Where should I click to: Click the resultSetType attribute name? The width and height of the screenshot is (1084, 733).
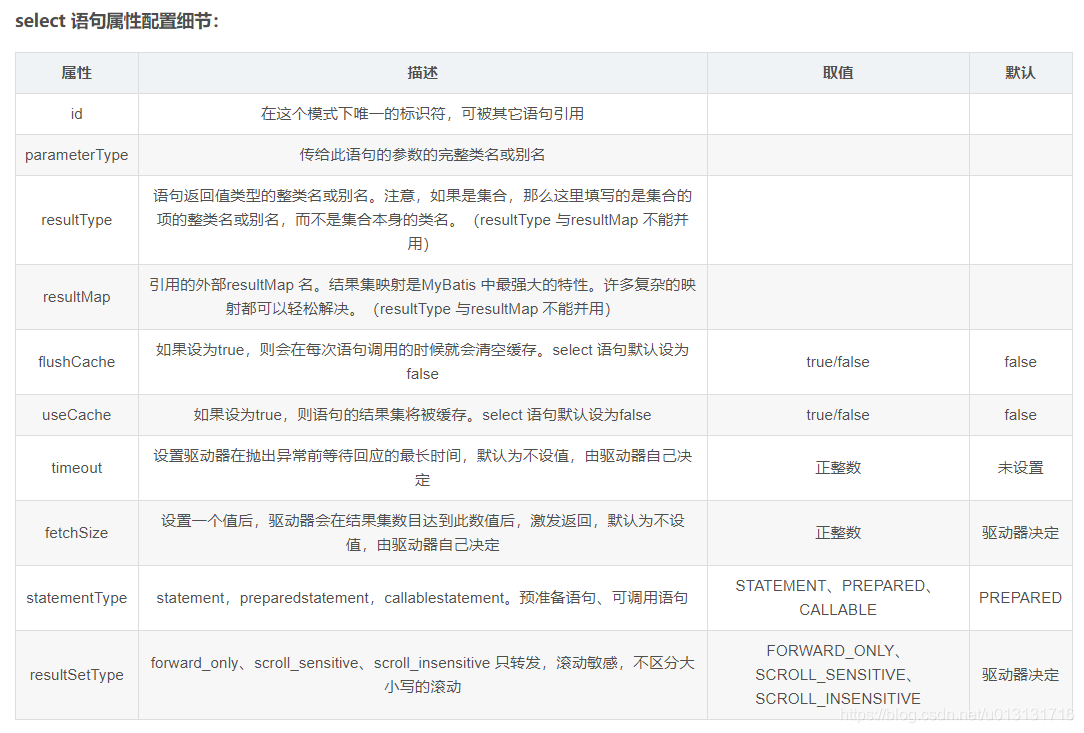[x=76, y=674]
